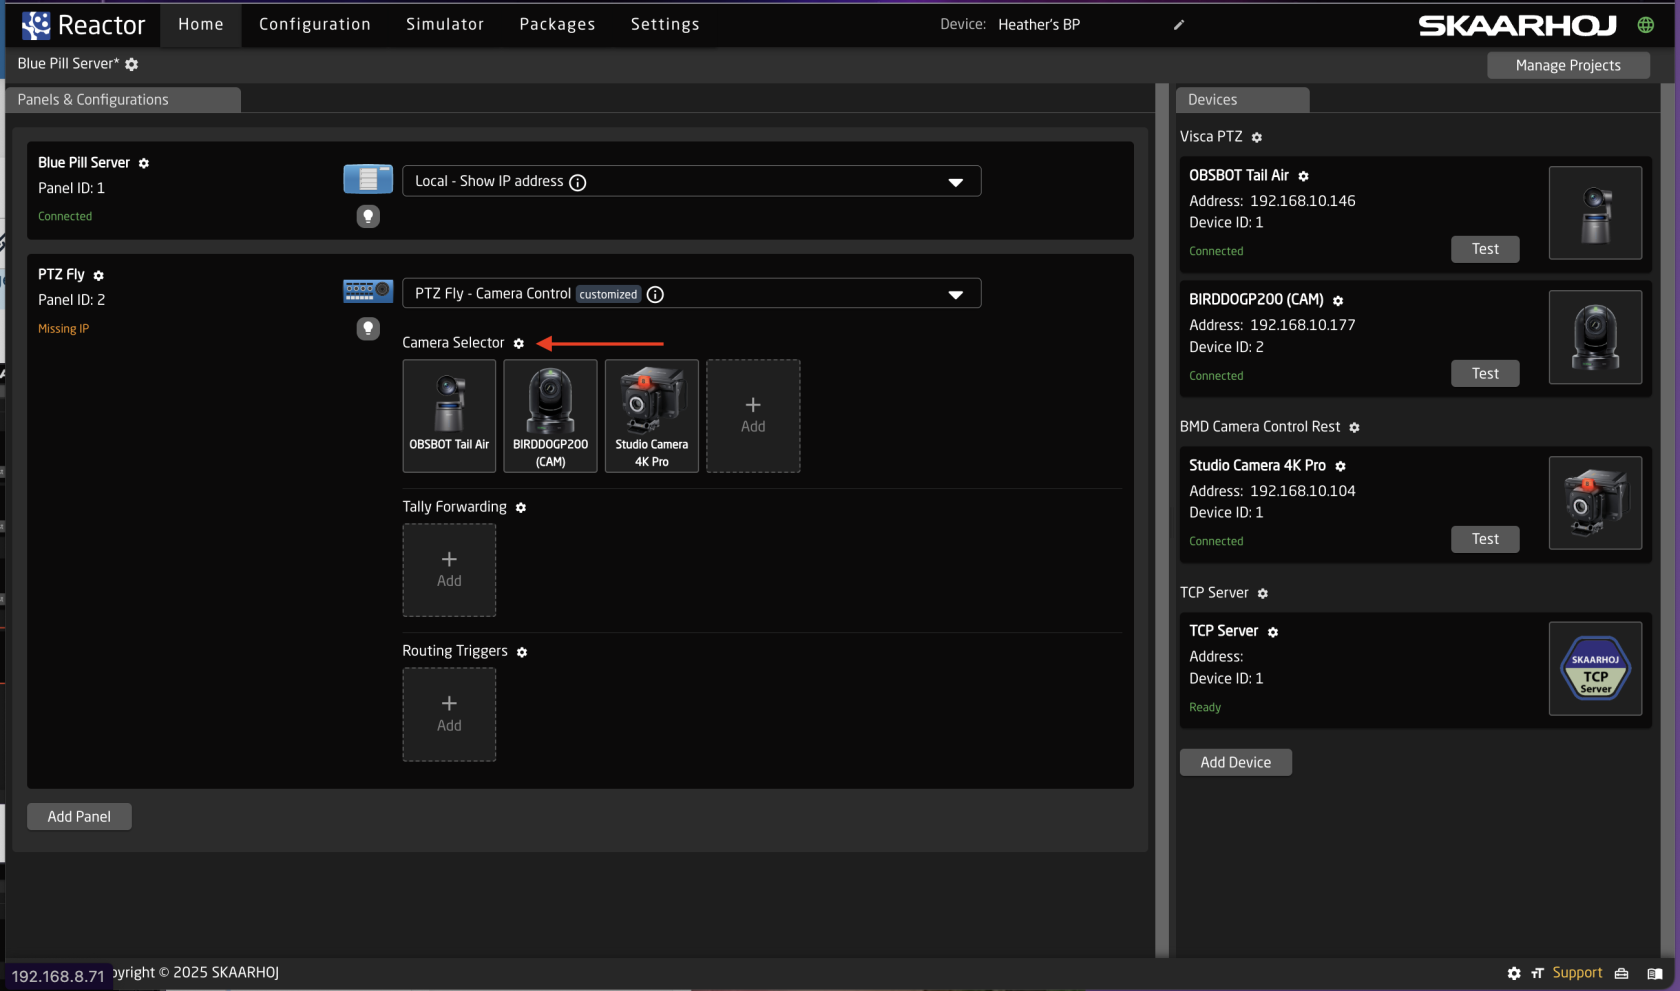Click the lightbulb icon on the PTZ Fly panel
This screenshot has height=991, width=1680.
[368, 328]
